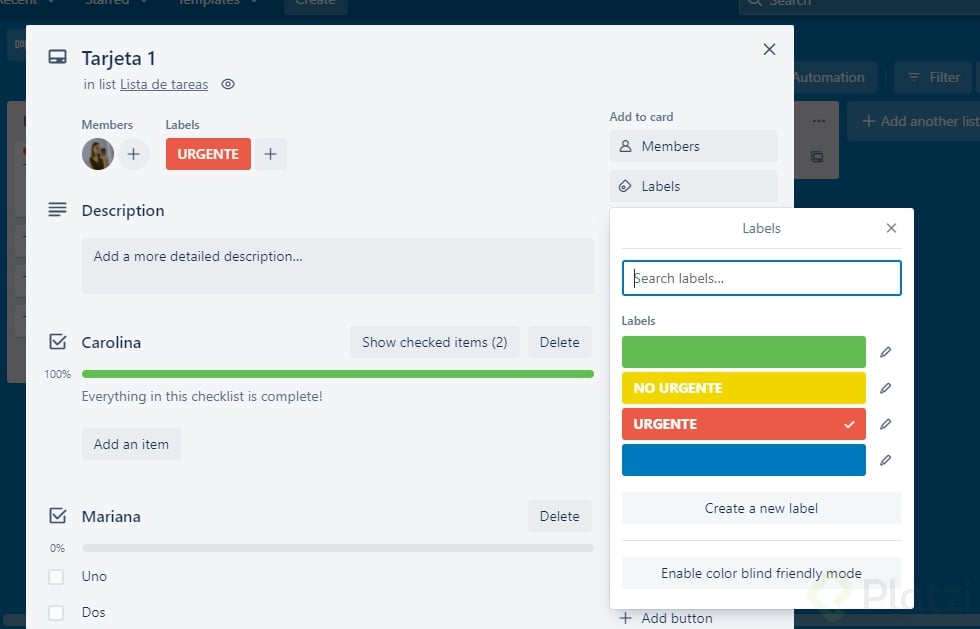Show checked items in Carolina checklist
980x629 pixels.
(x=434, y=342)
